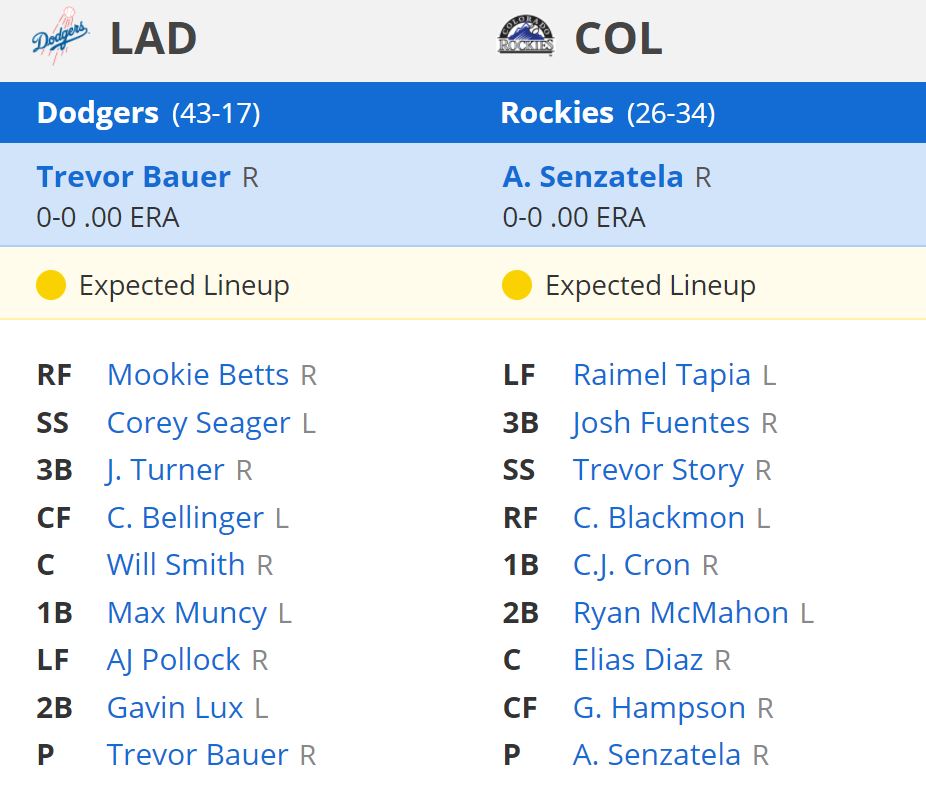Image resolution: width=926 pixels, height=798 pixels.
Task: Click the Colorado Rockies team logo icon
Action: tap(526, 37)
